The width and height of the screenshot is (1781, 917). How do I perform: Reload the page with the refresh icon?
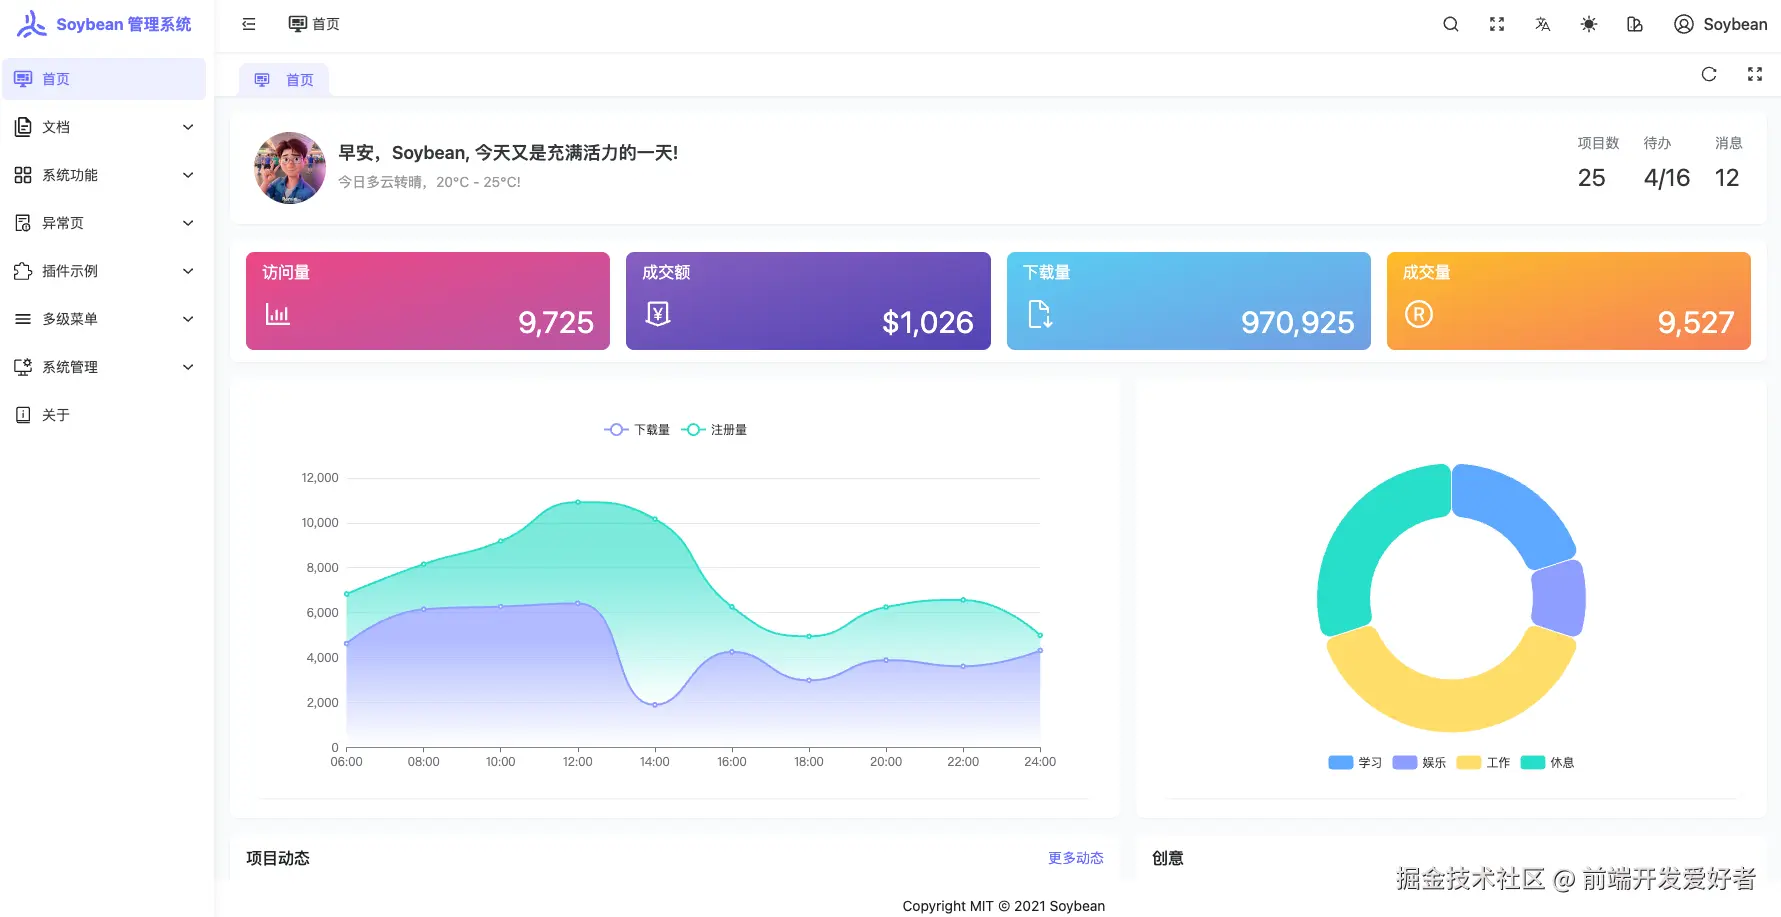tap(1709, 74)
